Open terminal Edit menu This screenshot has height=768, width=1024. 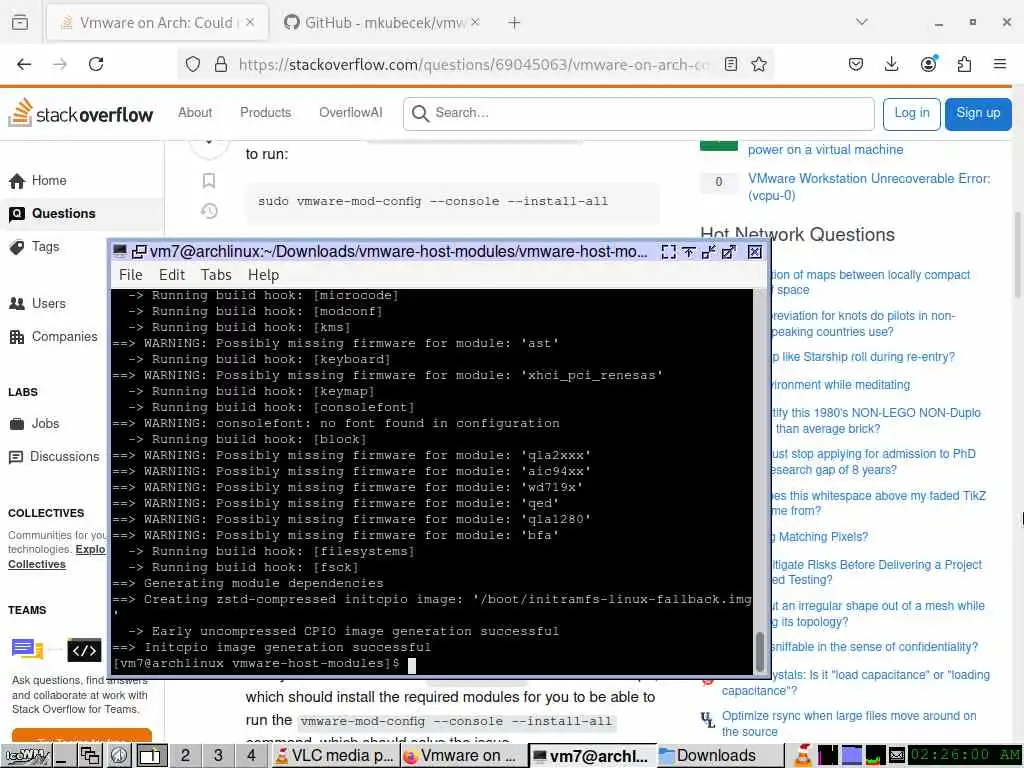(172, 275)
